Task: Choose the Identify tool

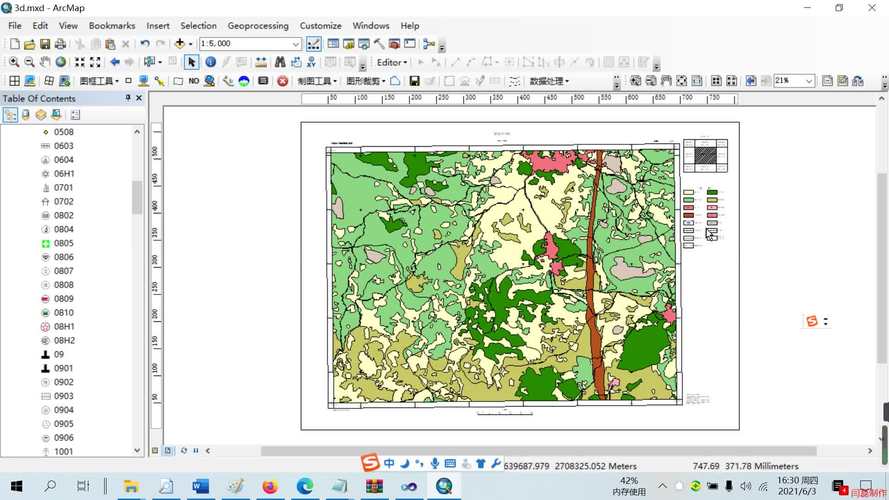Action: (x=210, y=62)
